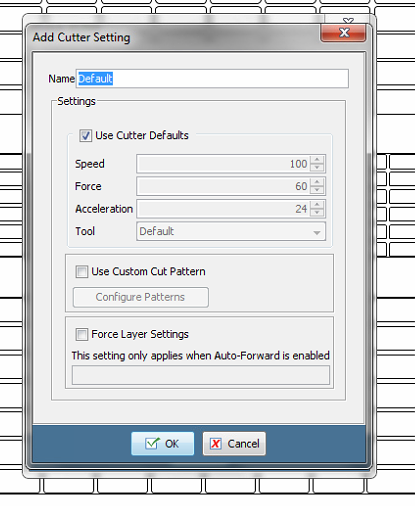The image size is (415, 506).
Task: Decrease Speed with the down arrow
Action: 317,168
